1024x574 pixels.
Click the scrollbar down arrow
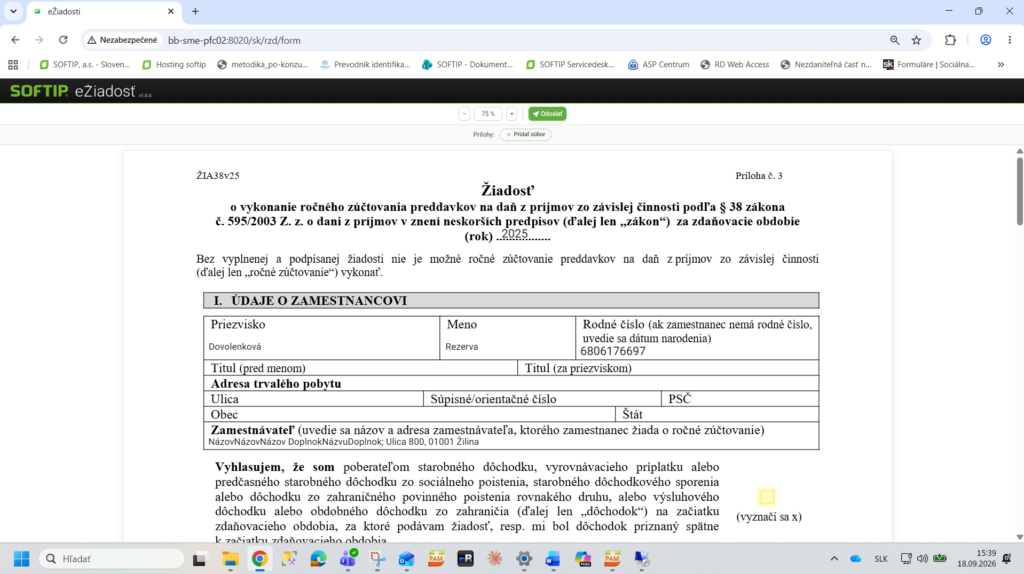[x=1019, y=537]
